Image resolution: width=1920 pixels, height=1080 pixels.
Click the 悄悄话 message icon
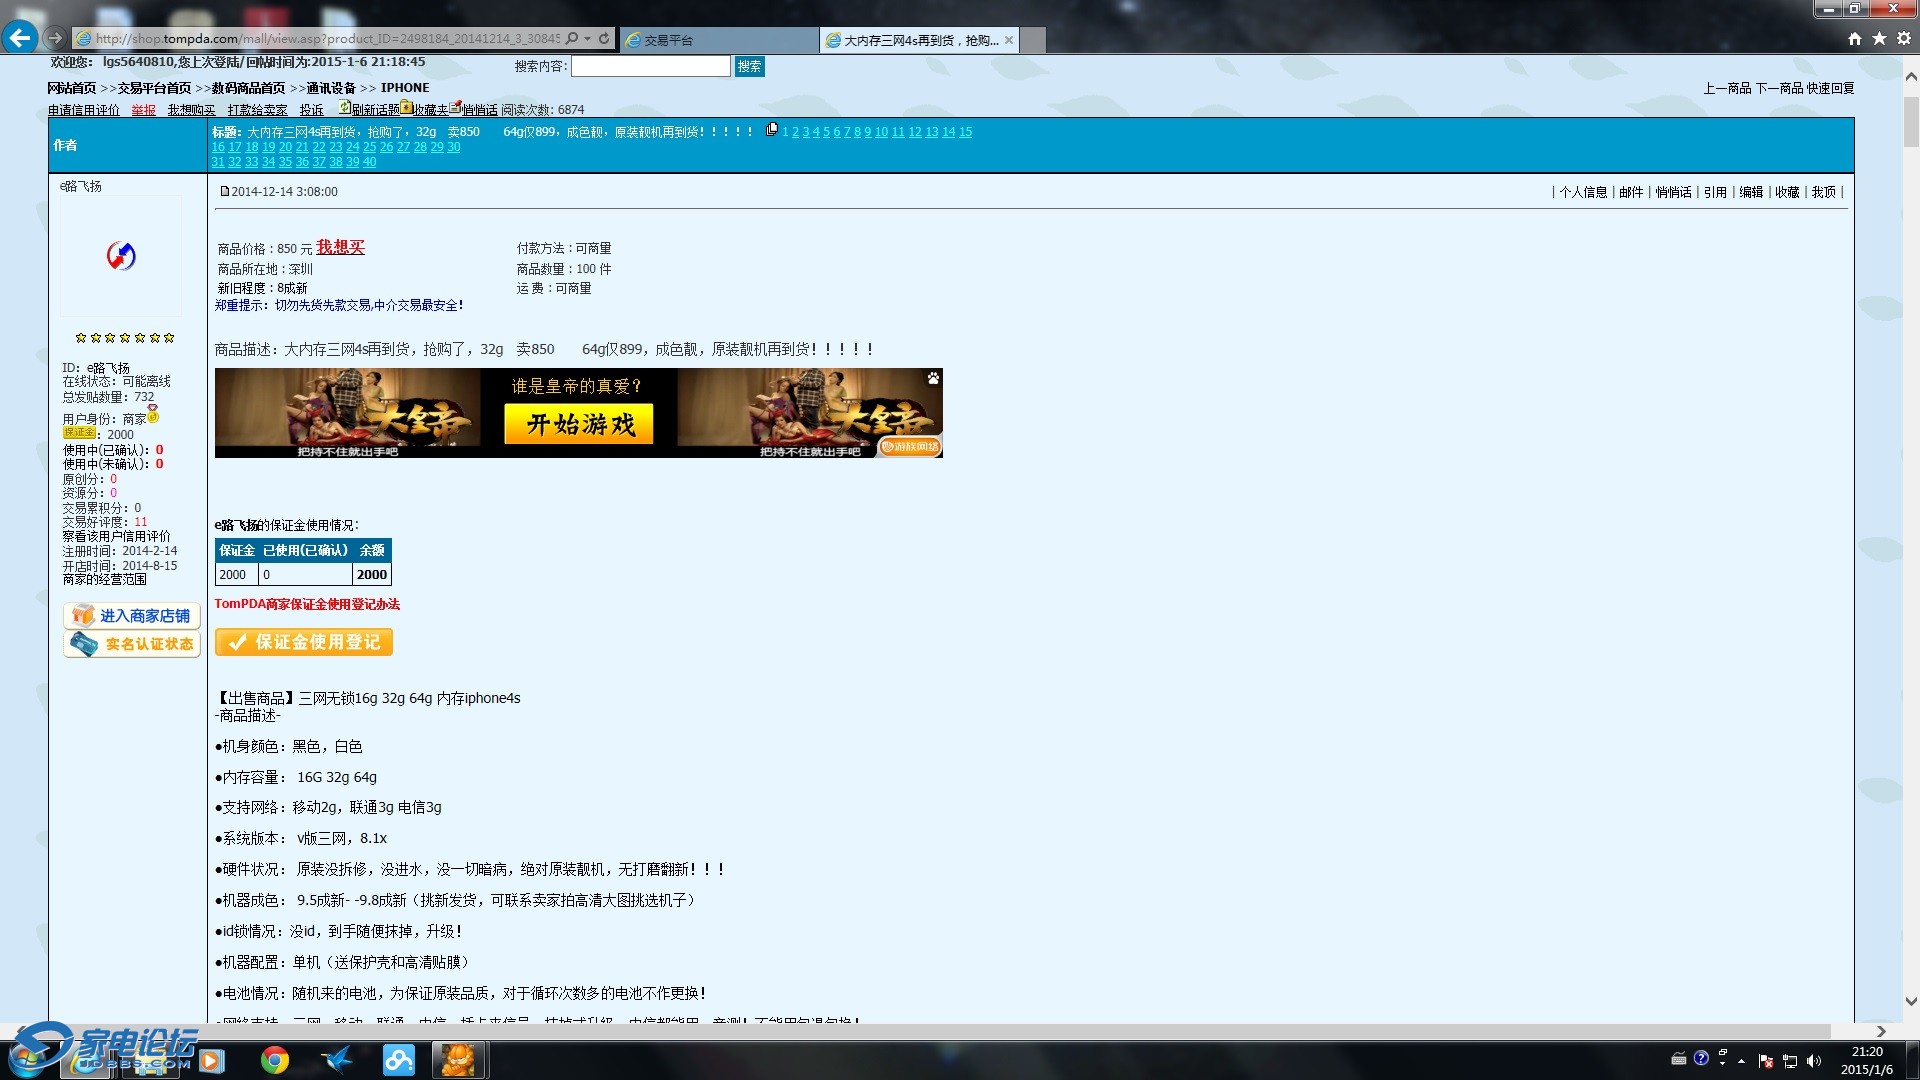click(x=455, y=107)
